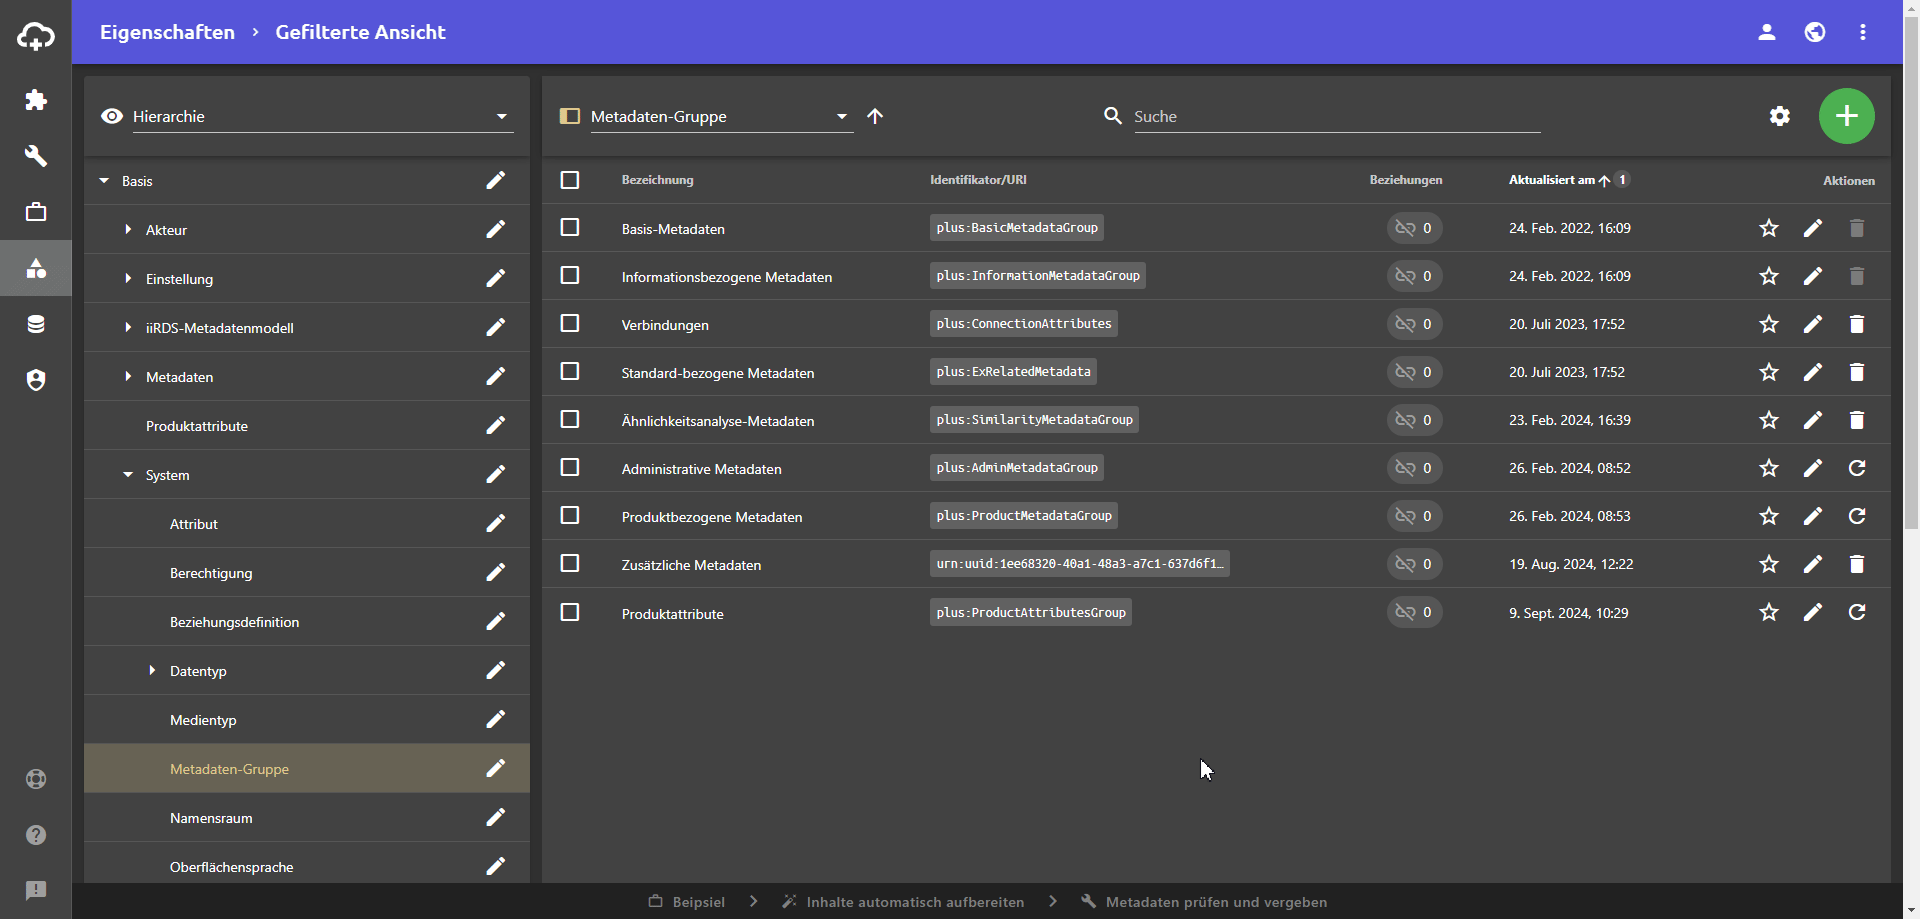Add a new entry with green plus button

click(x=1846, y=116)
